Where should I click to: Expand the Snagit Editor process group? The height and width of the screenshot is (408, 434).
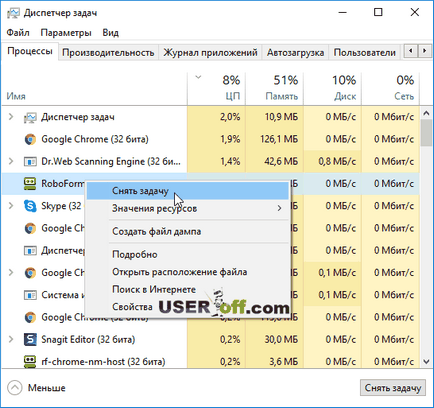click(11, 339)
